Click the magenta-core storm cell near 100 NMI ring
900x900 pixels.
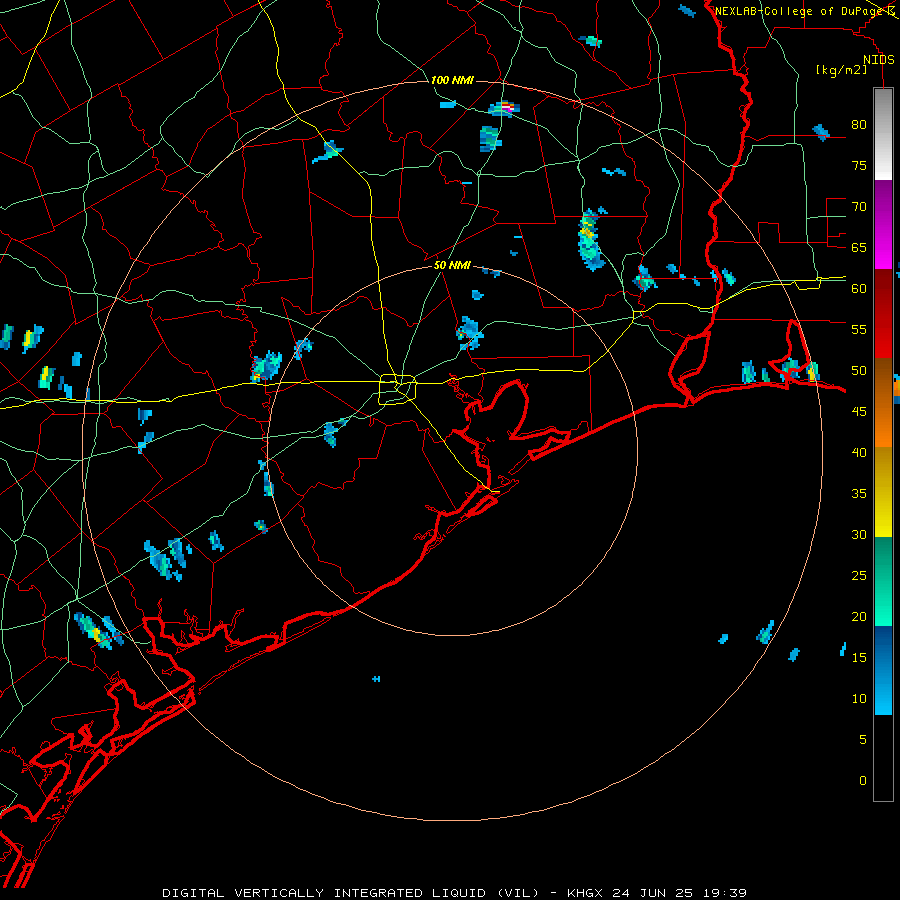(x=504, y=108)
